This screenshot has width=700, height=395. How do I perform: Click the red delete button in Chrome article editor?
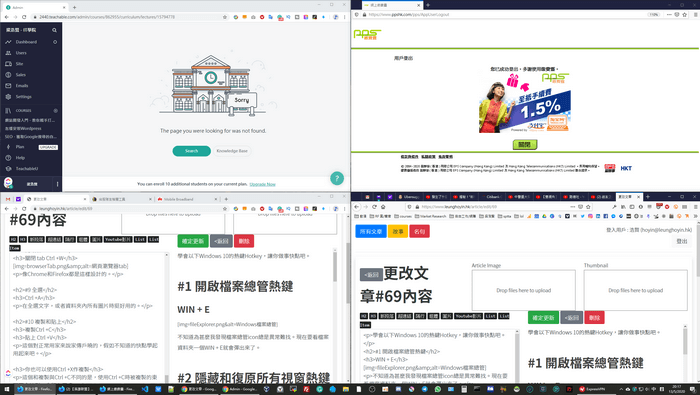(x=244, y=241)
